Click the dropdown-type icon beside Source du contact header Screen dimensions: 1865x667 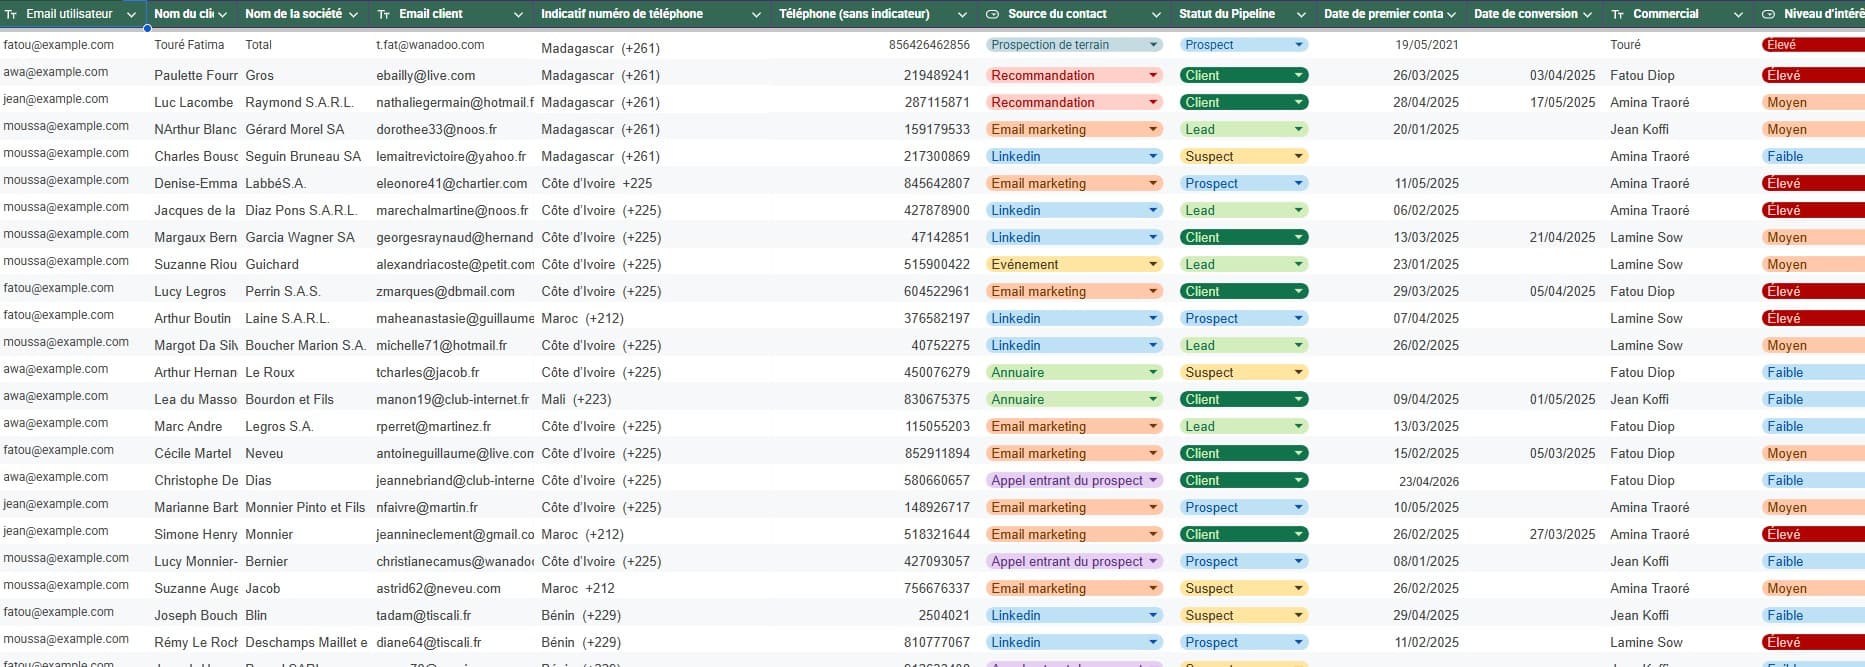pyautogui.click(x=992, y=15)
